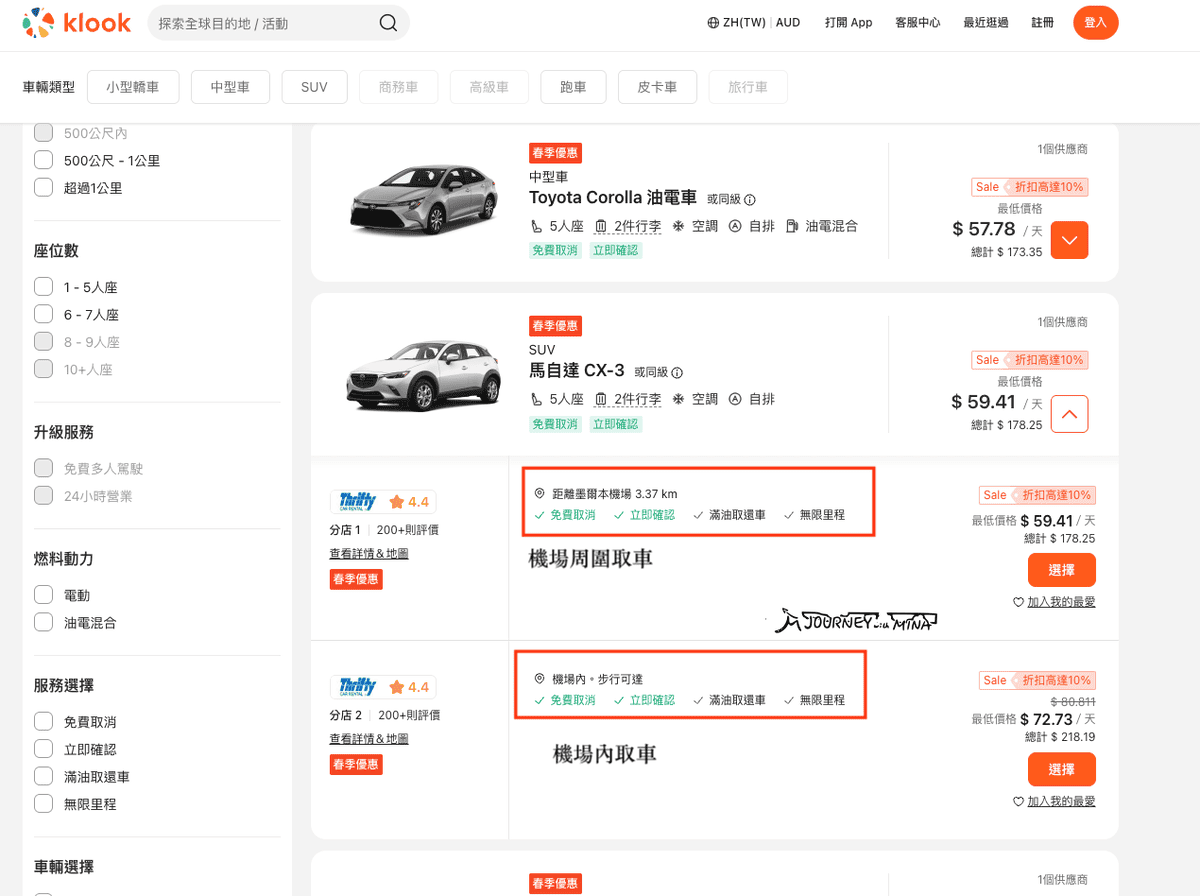Screen dimensions: 1200x896
Task: Select 跑車 vehicle type
Action: point(573,87)
